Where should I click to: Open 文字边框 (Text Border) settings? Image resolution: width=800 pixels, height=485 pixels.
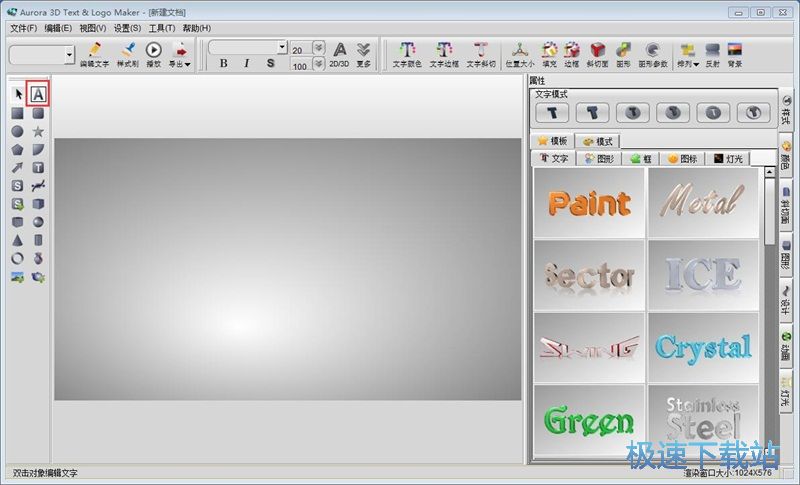point(444,55)
